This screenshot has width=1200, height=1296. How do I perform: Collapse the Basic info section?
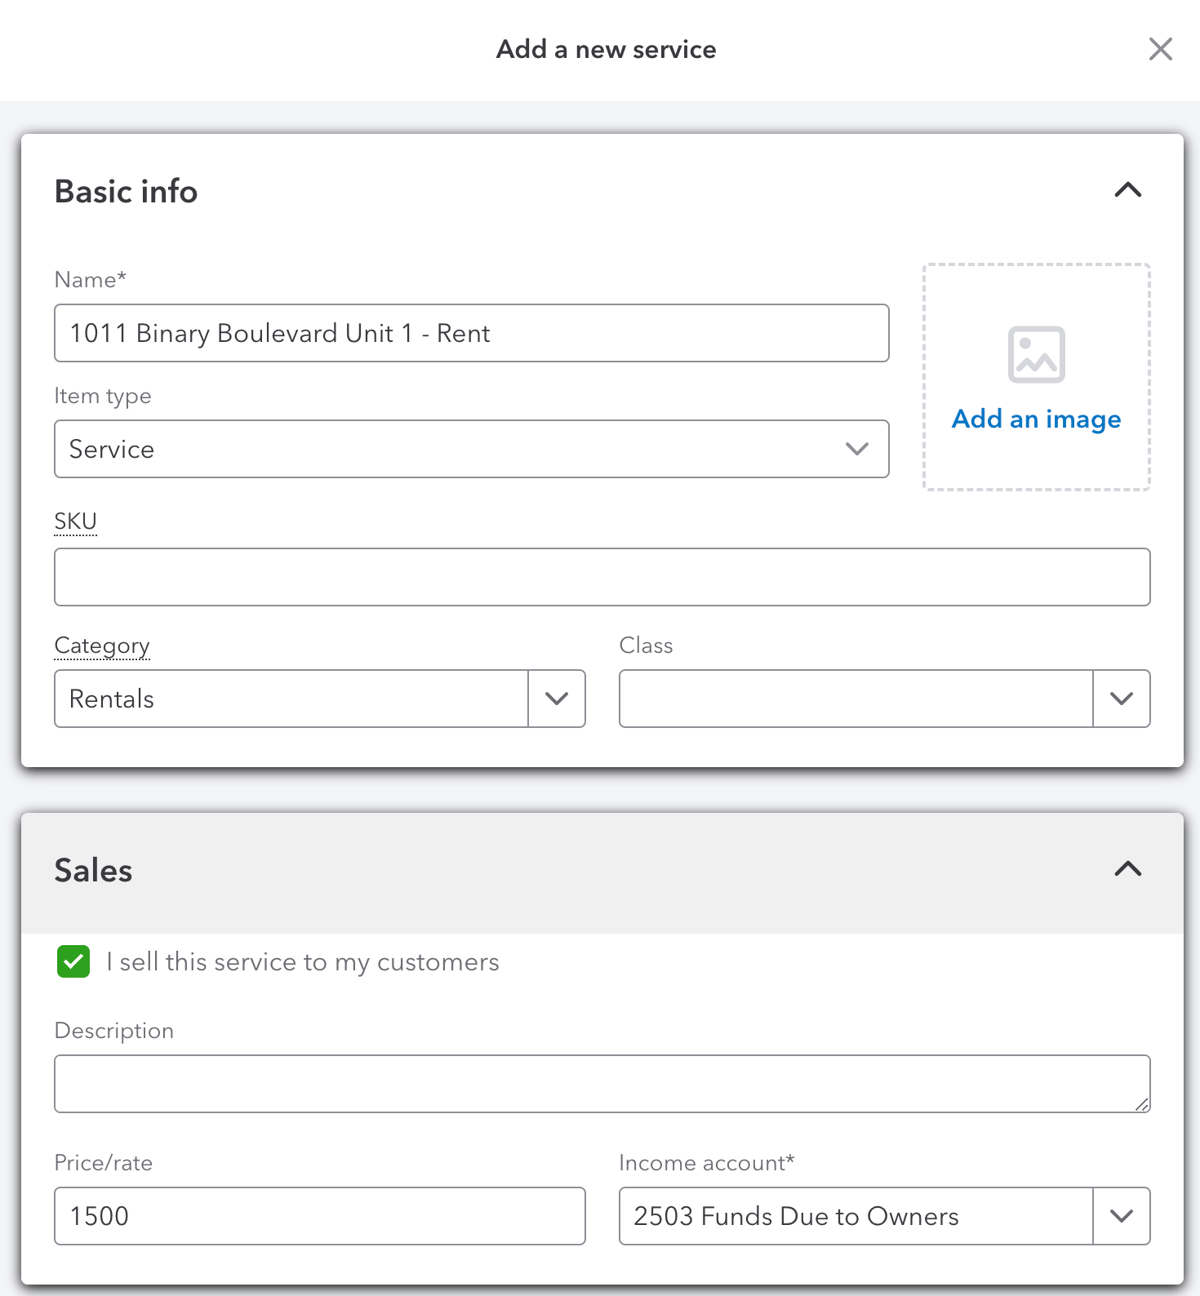coord(1127,190)
